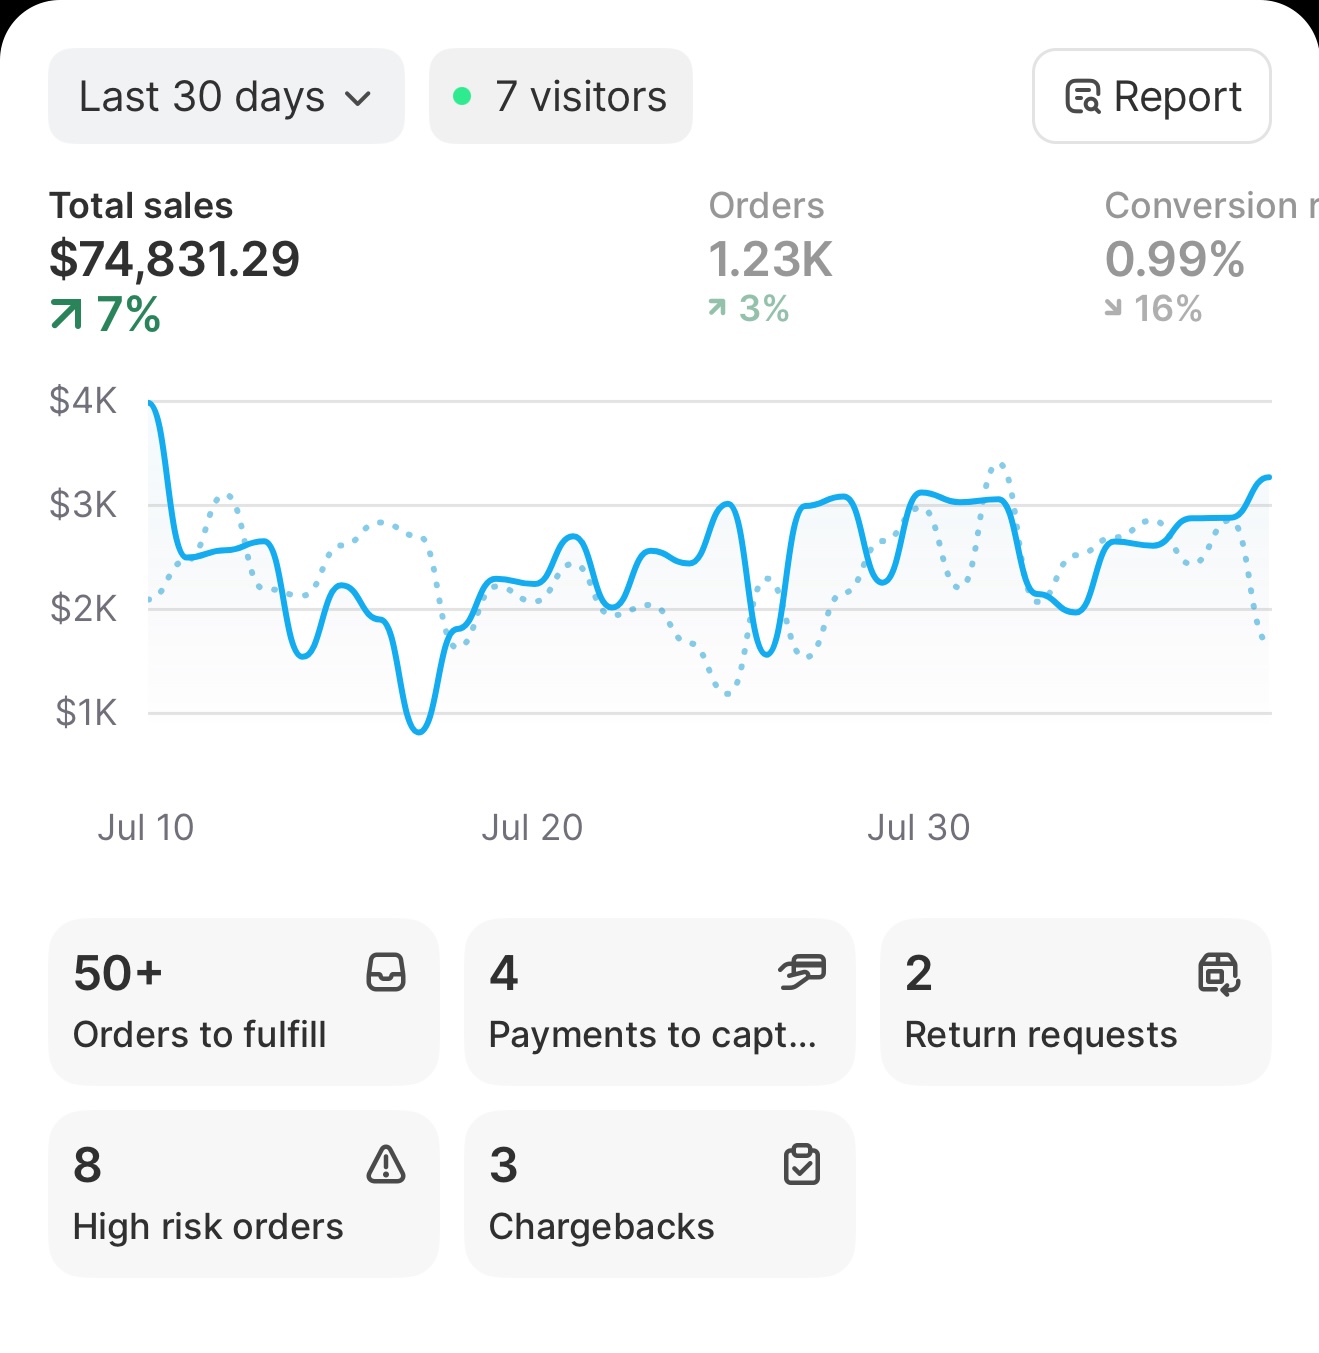Toggle the 7 visitors pill
The width and height of the screenshot is (1319, 1353).
click(x=560, y=95)
